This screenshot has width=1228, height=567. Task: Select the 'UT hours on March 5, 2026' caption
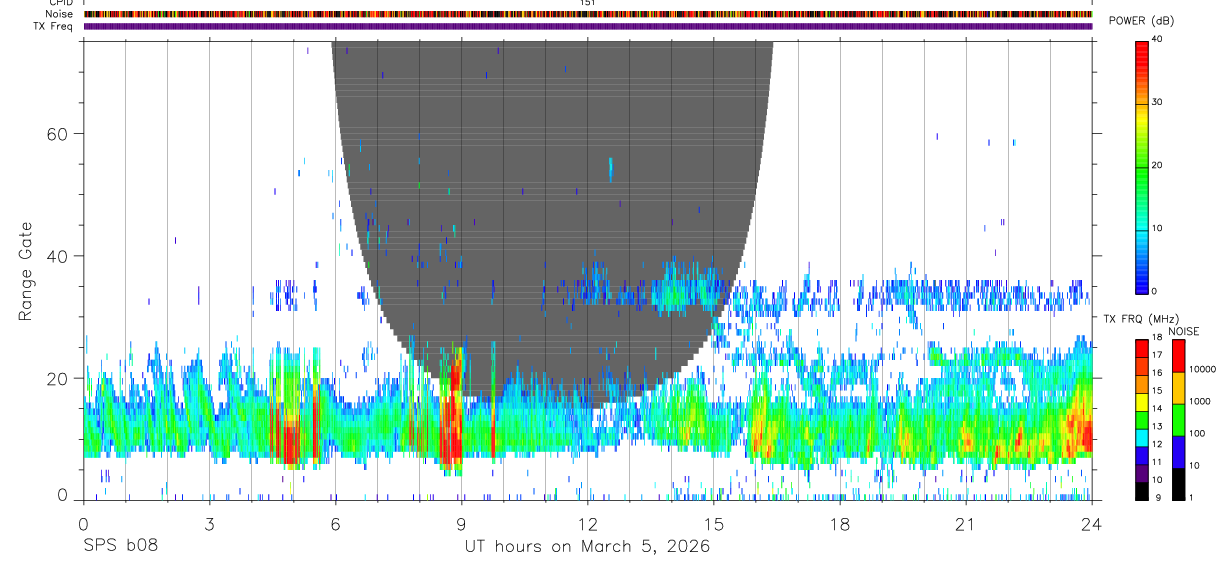point(587,547)
